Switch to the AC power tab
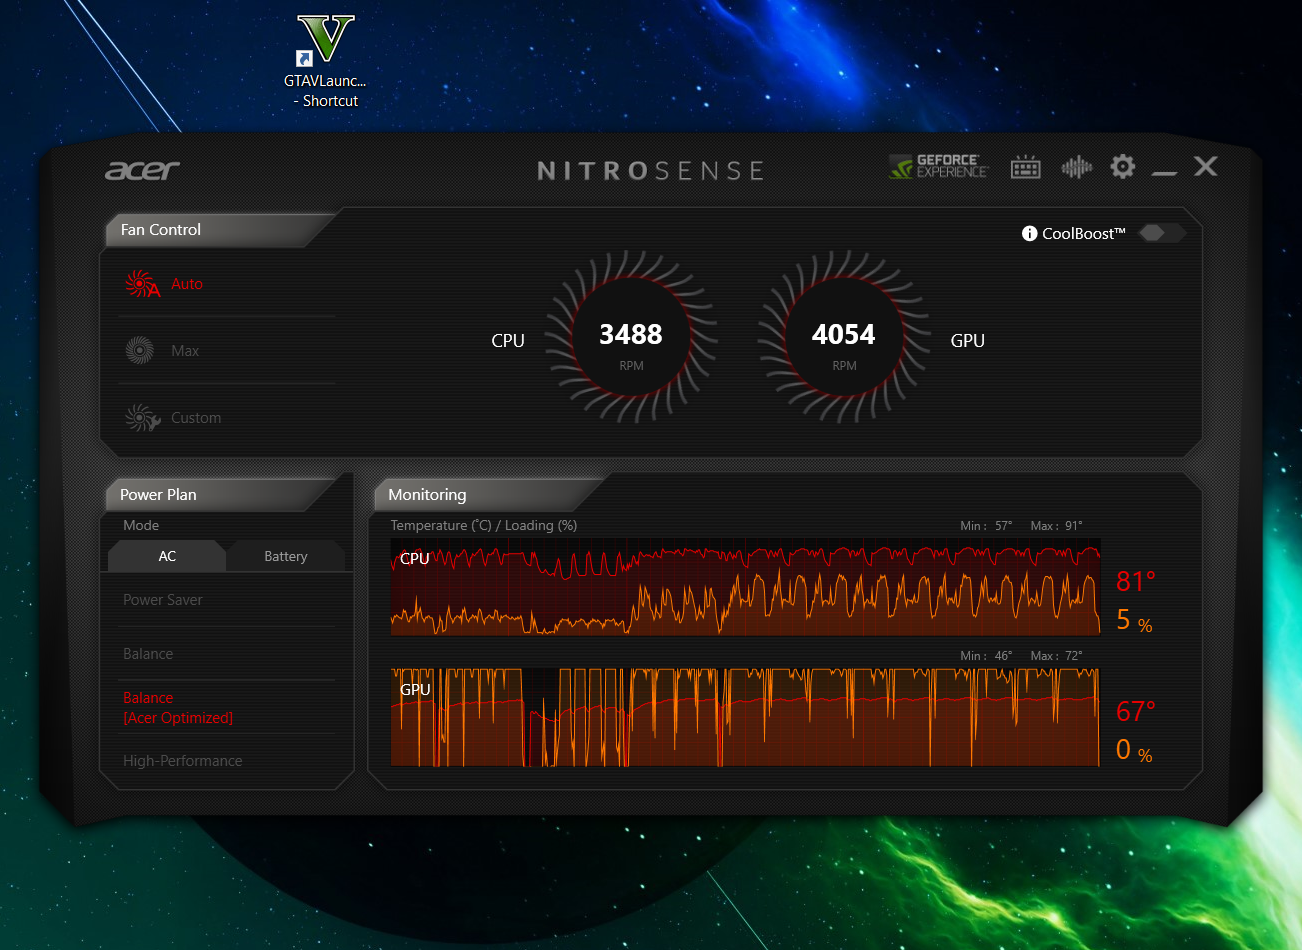This screenshot has height=950, width=1302. [x=167, y=556]
